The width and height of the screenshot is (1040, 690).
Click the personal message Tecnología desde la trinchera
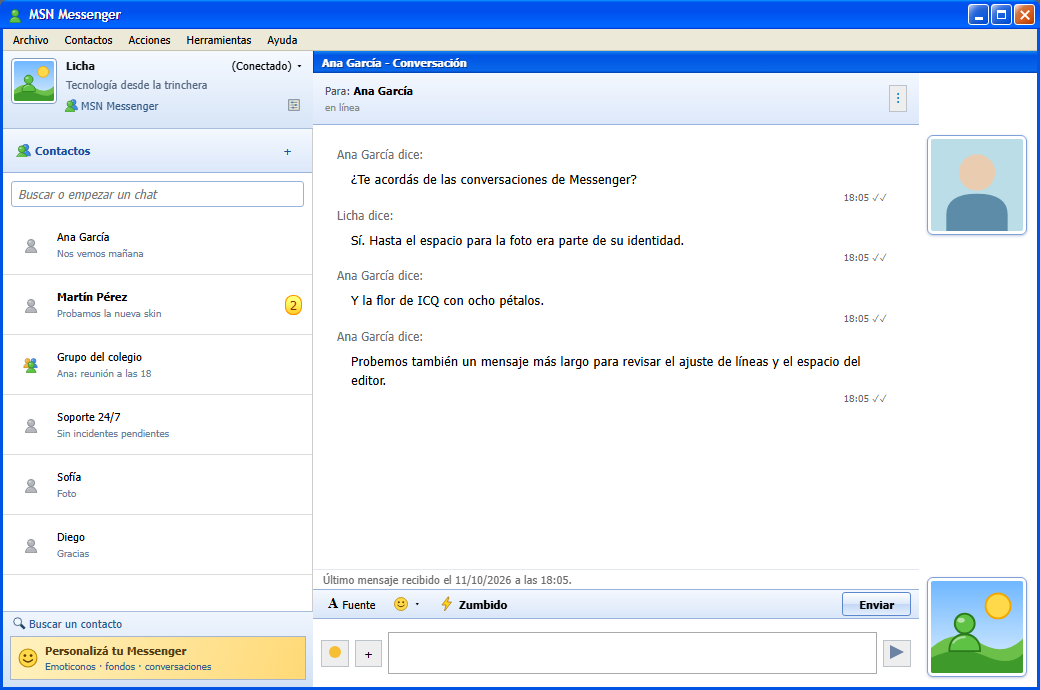coord(136,85)
